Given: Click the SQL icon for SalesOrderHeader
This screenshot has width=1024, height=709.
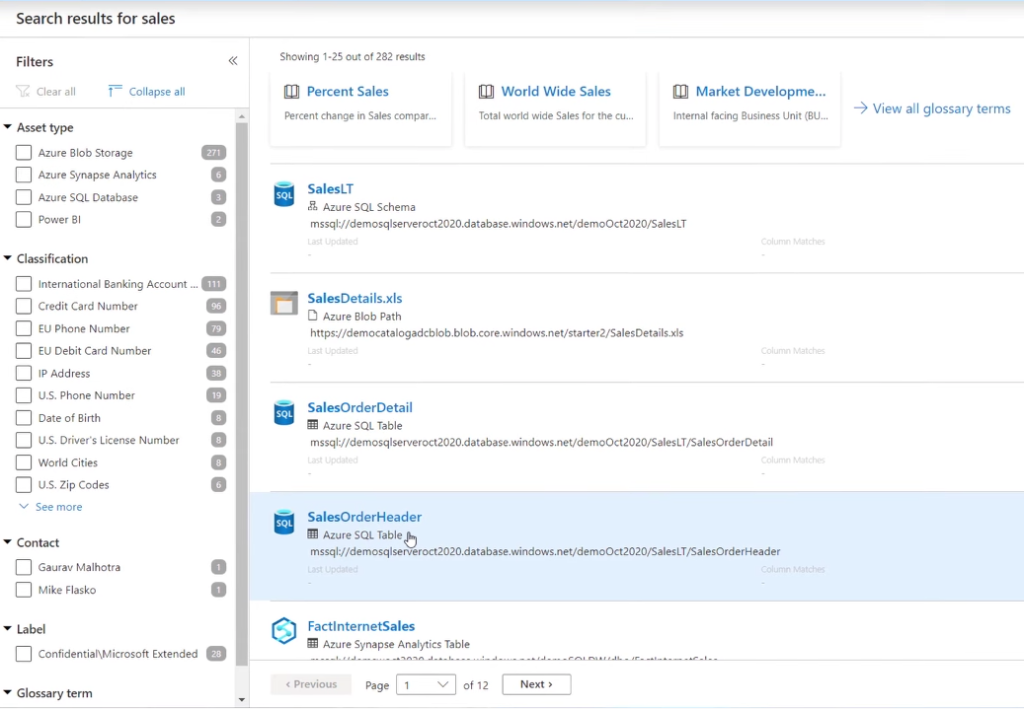Looking at the screenshot, I should (284, 522).
